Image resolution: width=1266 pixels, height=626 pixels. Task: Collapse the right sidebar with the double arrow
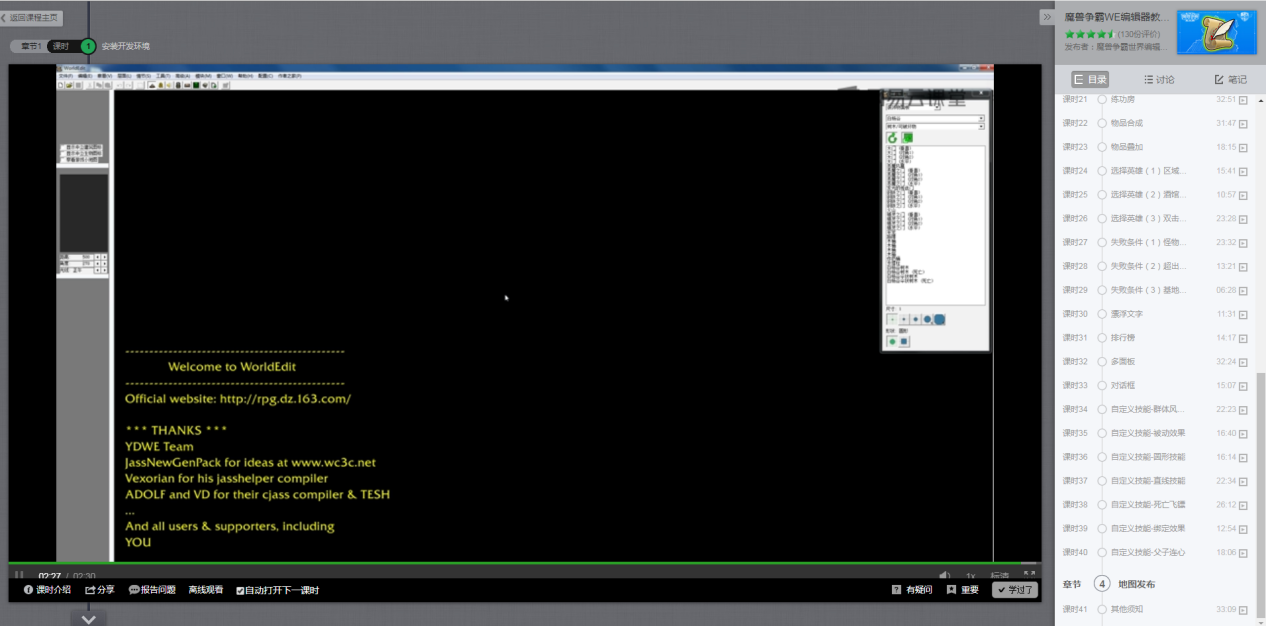point(1046,17)
